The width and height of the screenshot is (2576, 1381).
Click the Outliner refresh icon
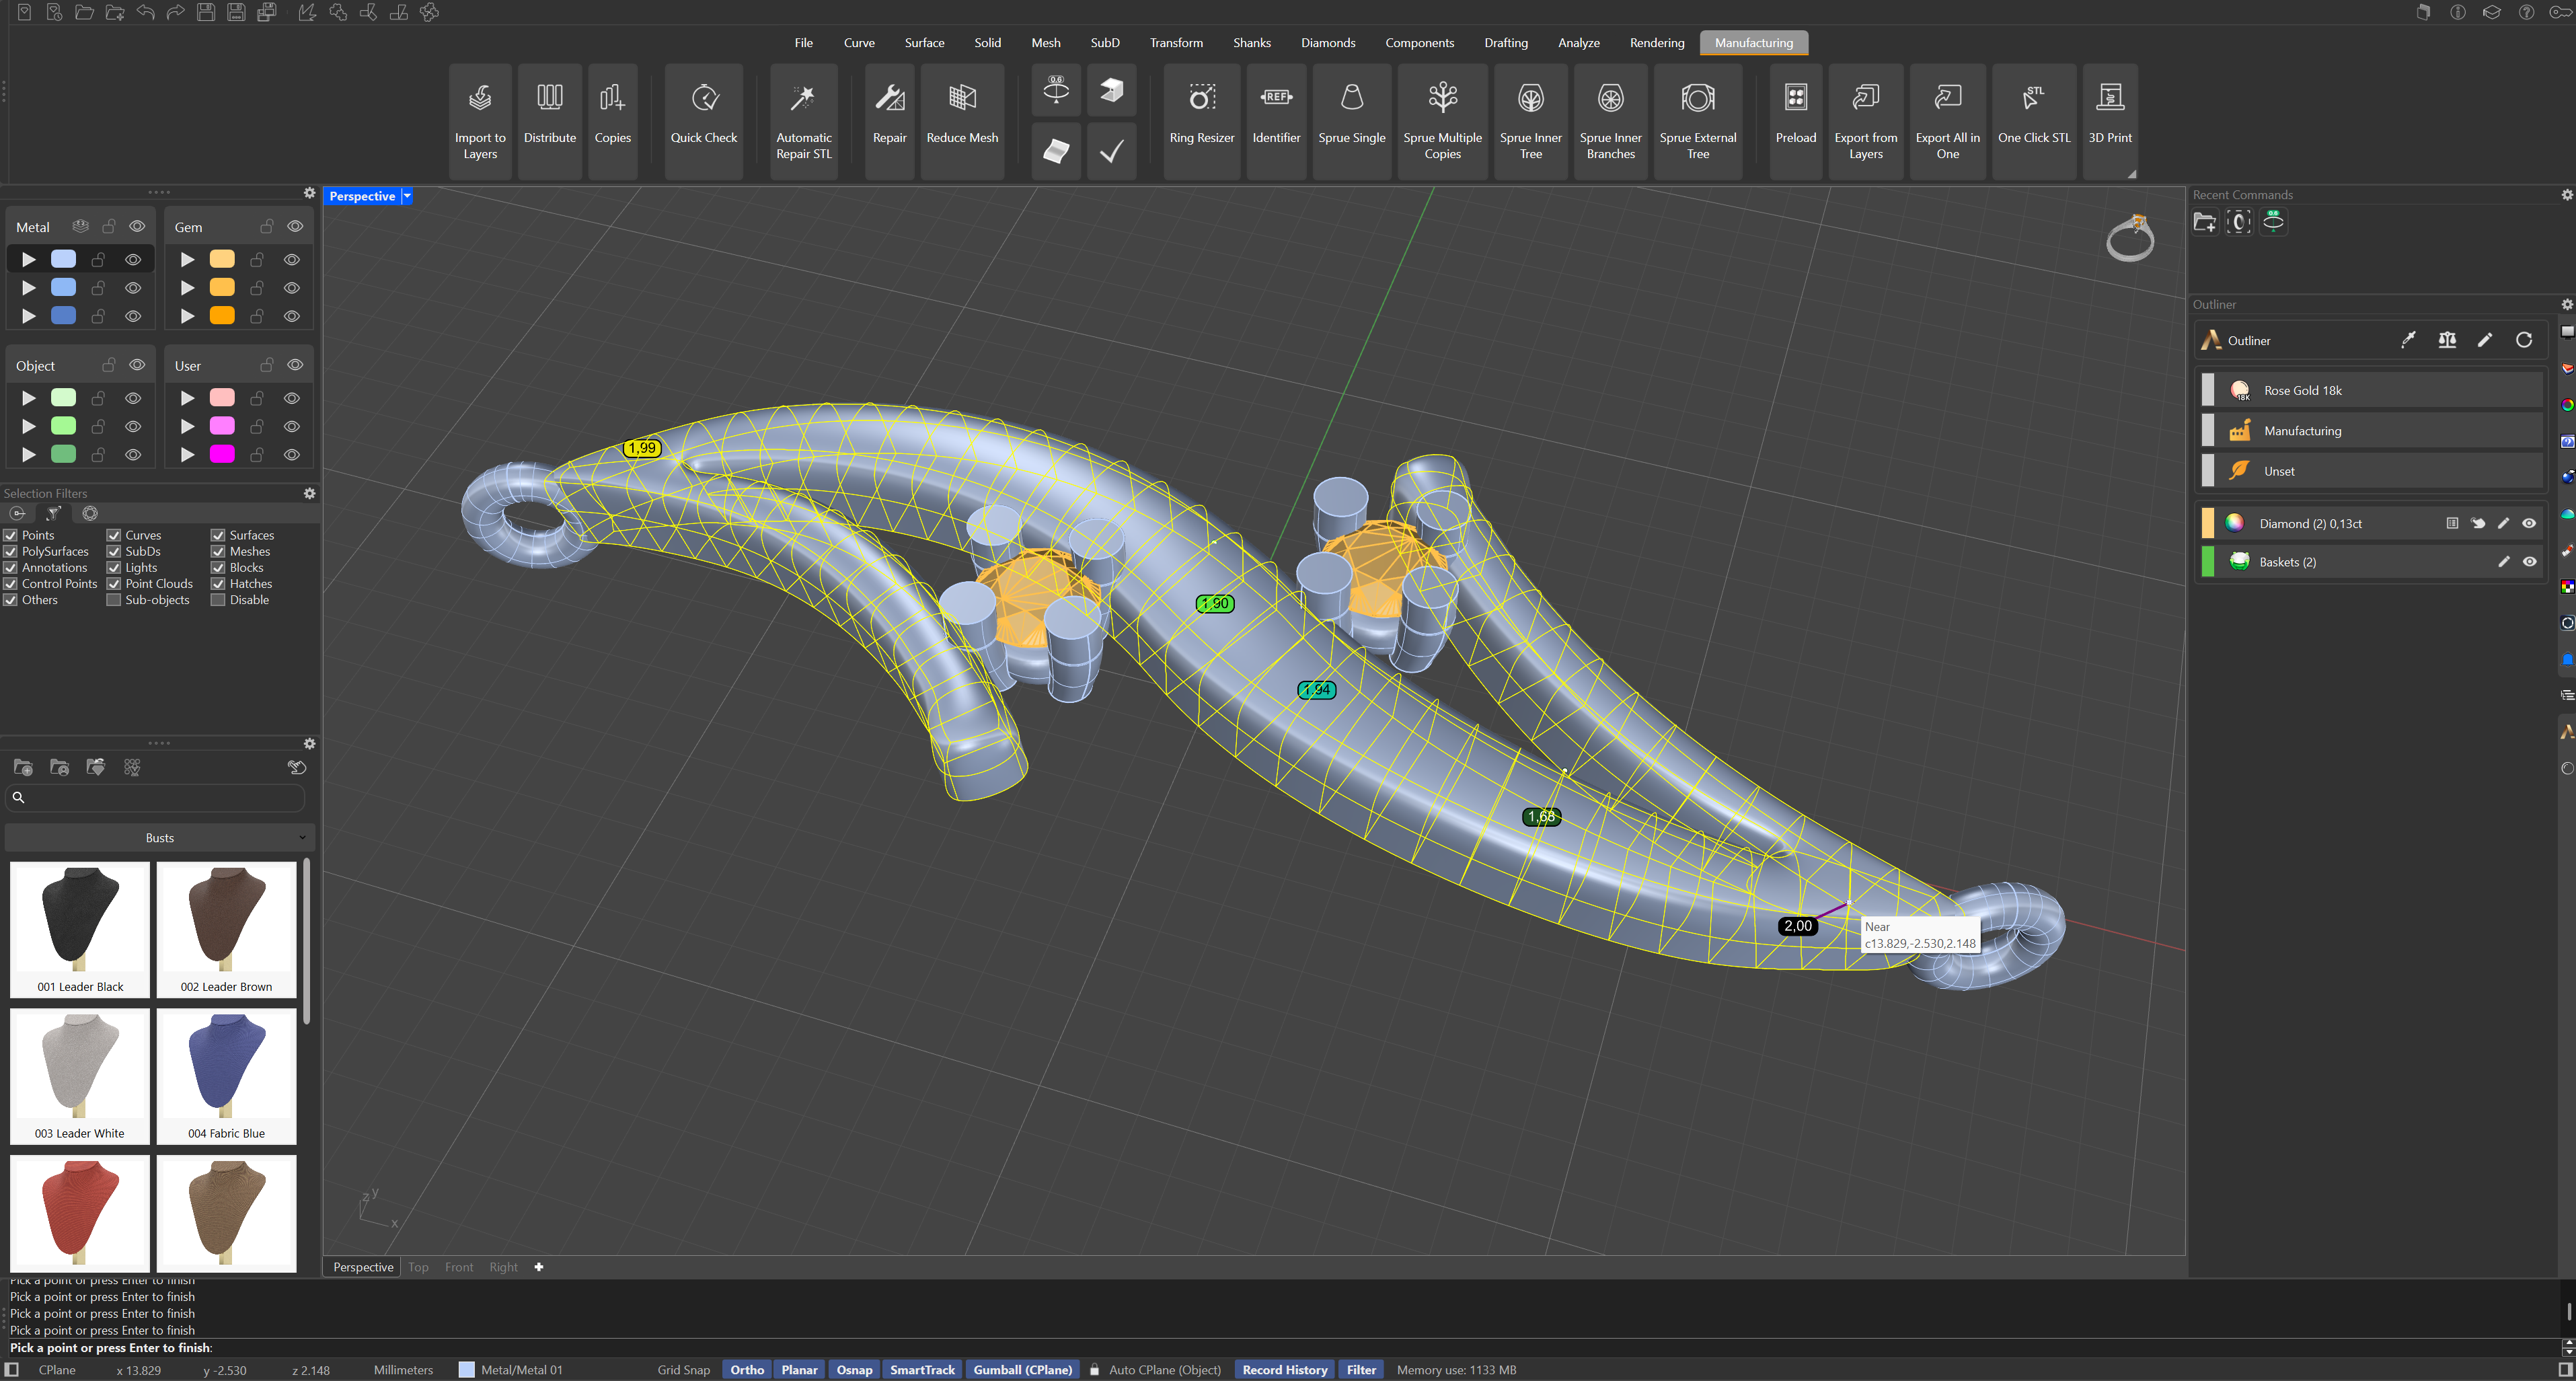pos(2524,340)
